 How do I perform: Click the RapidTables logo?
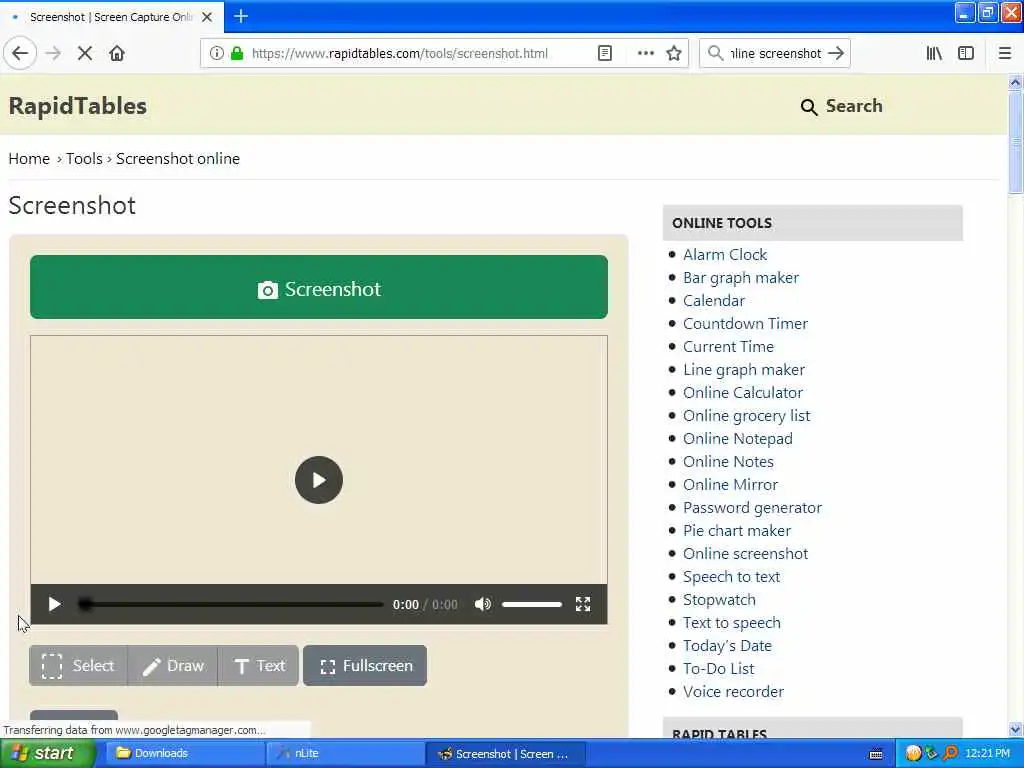pos(78,106)
